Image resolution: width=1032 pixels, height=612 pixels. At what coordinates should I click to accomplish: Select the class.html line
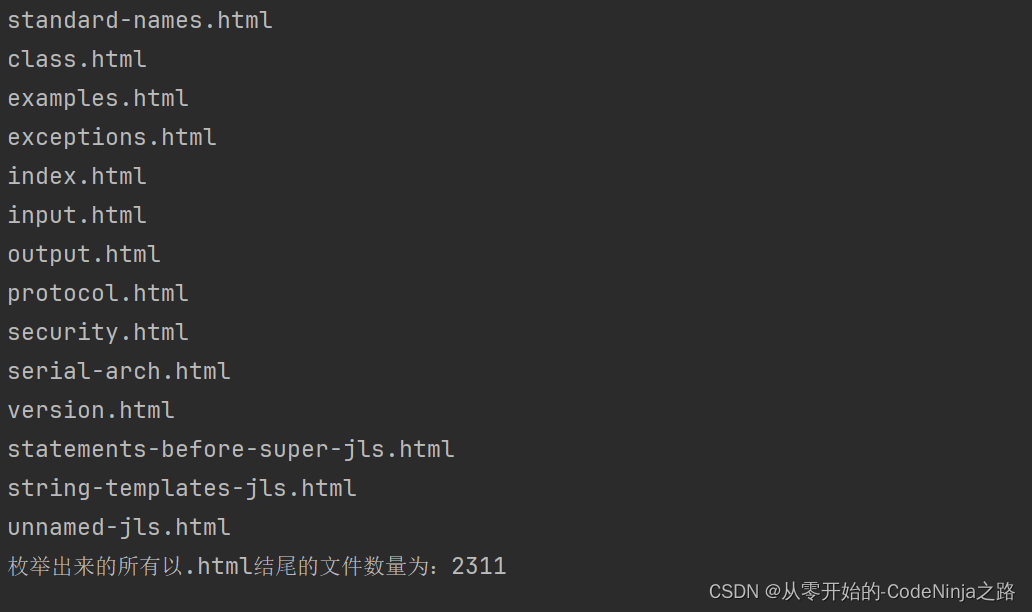[x=77, y=60]
